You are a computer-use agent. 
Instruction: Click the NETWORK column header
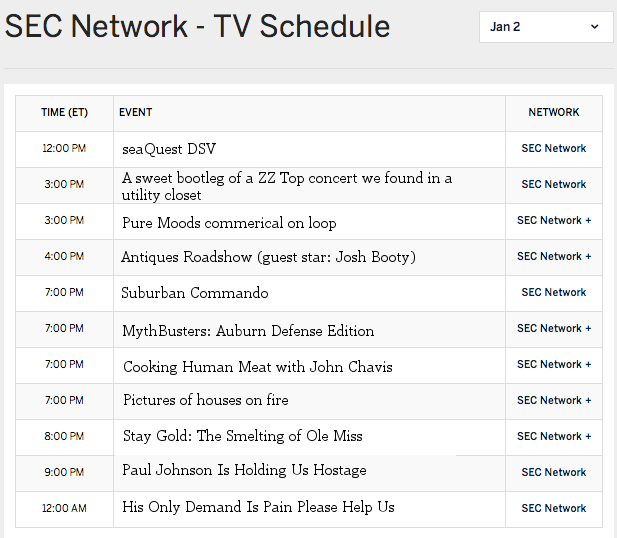(554, 113)
